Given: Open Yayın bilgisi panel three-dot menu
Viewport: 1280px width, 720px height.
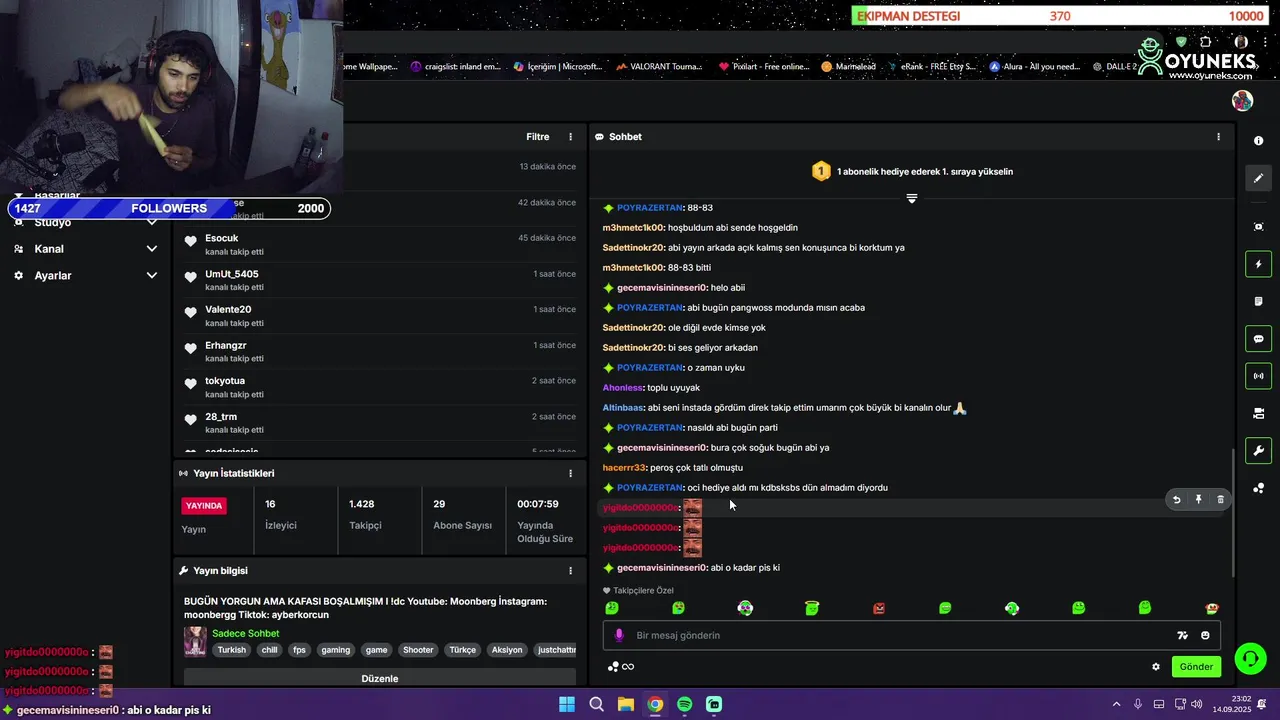Looking at the screenshot, I should 571,571.
